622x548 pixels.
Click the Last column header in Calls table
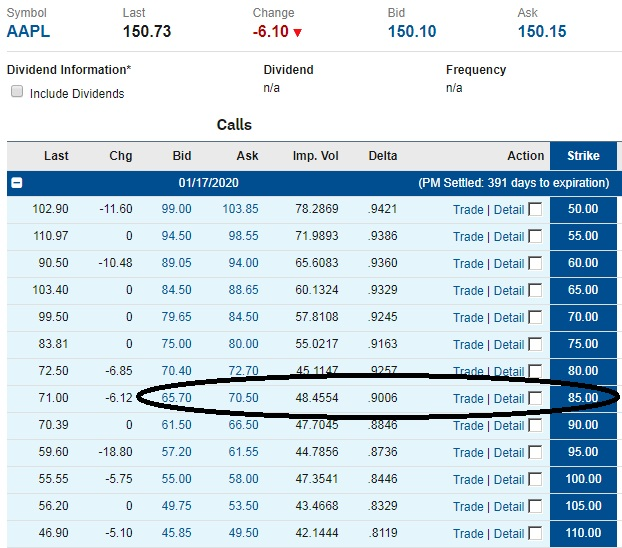[56, 156]
